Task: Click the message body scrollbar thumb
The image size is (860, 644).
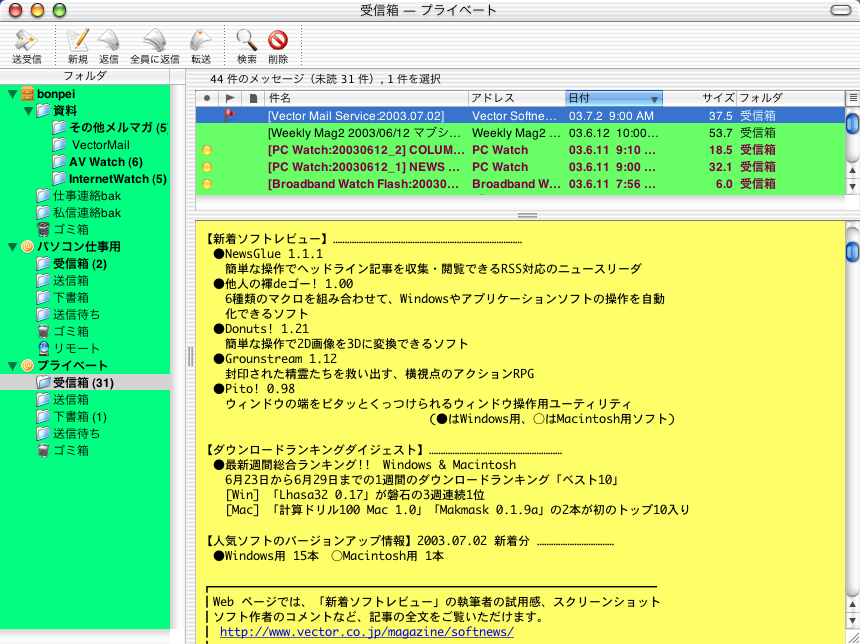Action: (x=852, y=250)
